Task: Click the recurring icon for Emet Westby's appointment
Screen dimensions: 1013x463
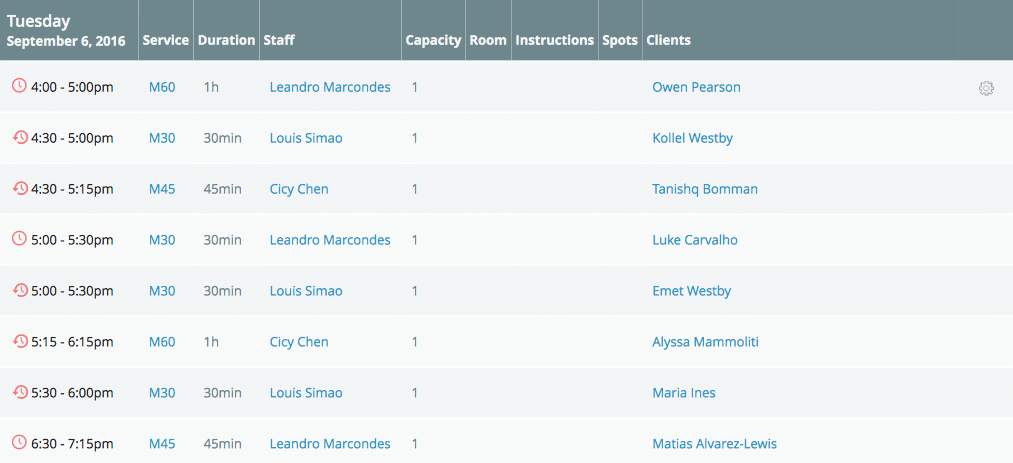Action: [20, 290]
